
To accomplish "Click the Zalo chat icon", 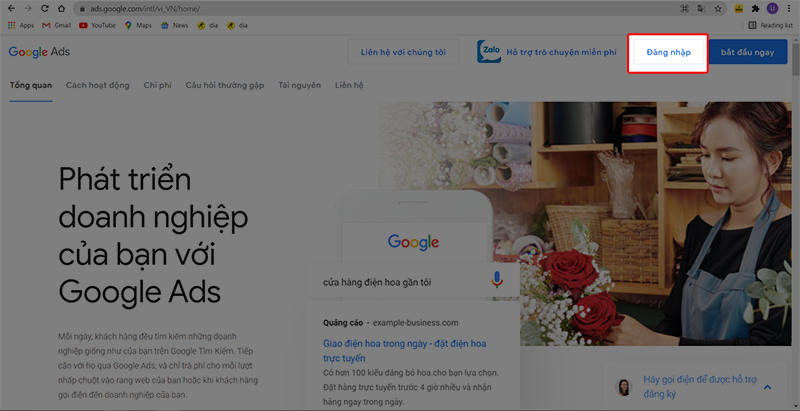I will pos(490,52).
